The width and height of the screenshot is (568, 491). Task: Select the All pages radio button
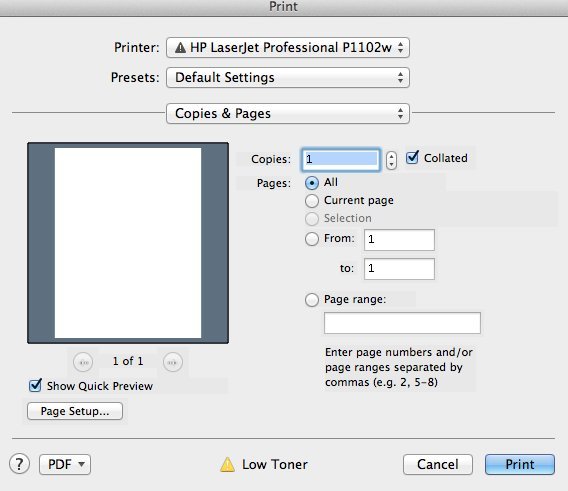pos(312,183)
